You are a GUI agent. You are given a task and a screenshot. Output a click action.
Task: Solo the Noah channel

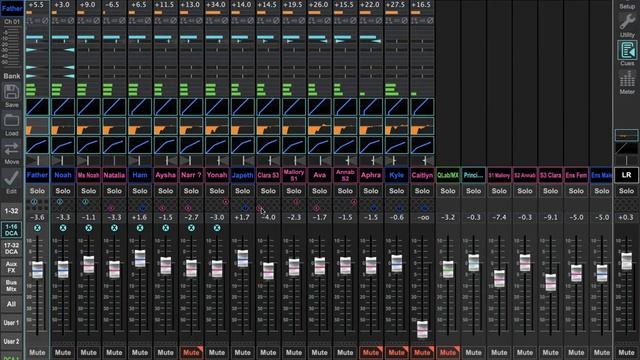(63, 191)
